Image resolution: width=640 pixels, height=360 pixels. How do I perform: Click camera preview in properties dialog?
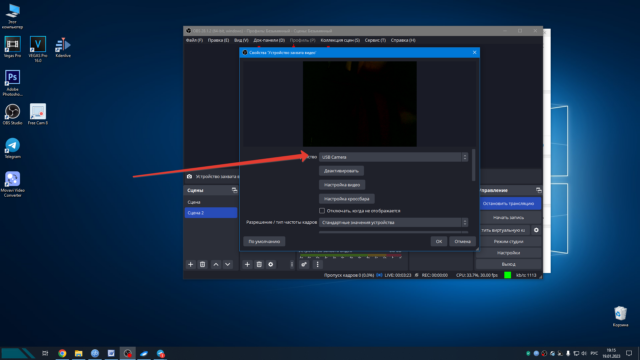coord(360,104)
